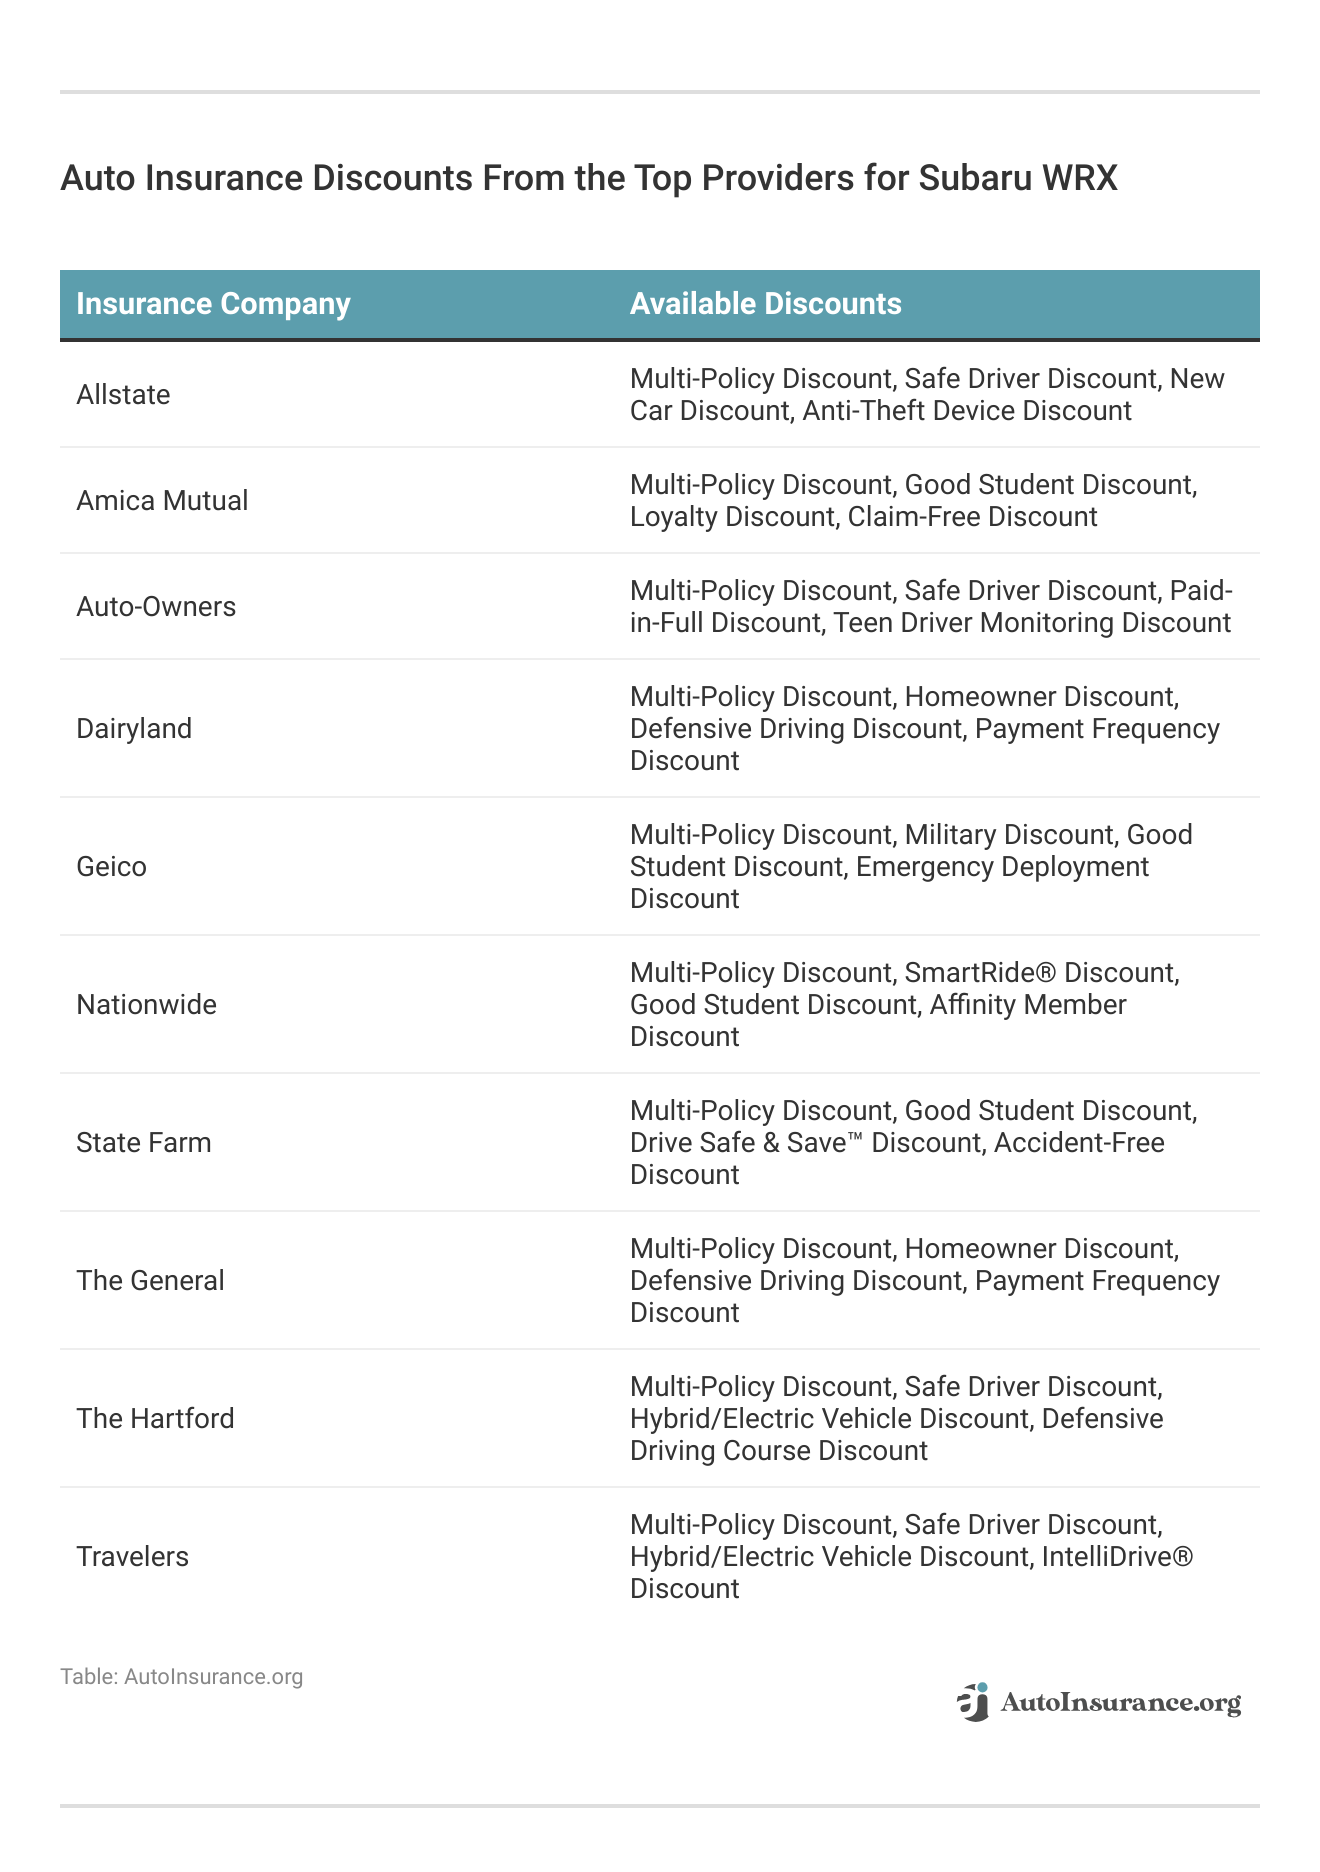Screen dimensions: 1320x1872
Task: Click The Hartford company name
Action: [155, 1419]
